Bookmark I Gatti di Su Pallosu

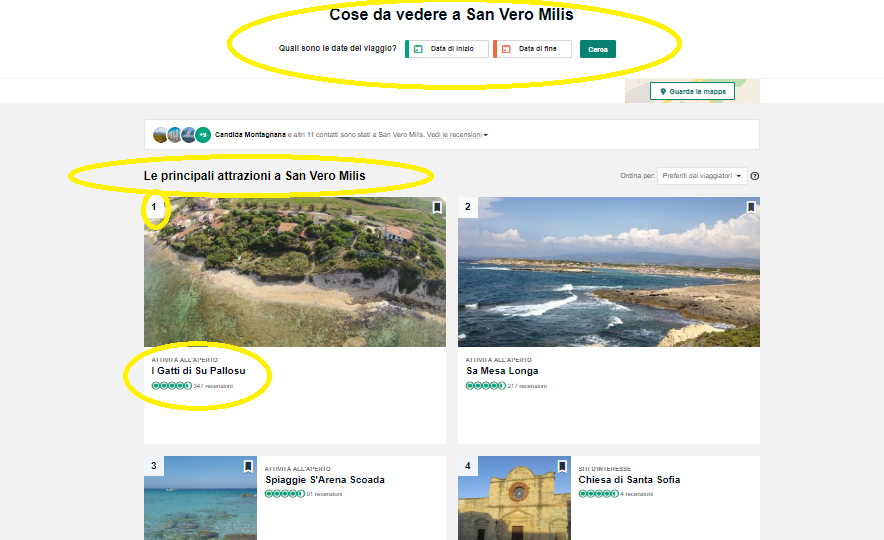[x=437, y=208]
